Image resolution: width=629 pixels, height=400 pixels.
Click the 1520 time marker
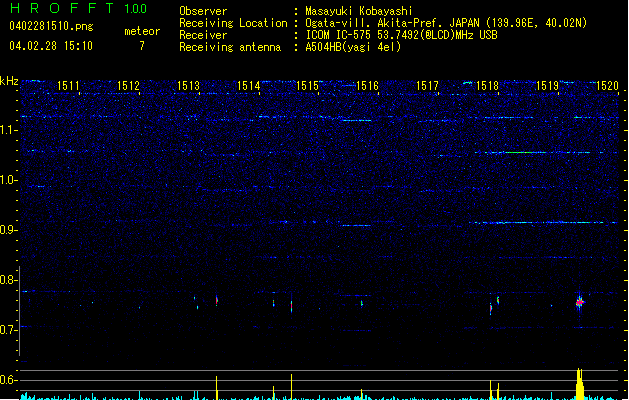607,86
